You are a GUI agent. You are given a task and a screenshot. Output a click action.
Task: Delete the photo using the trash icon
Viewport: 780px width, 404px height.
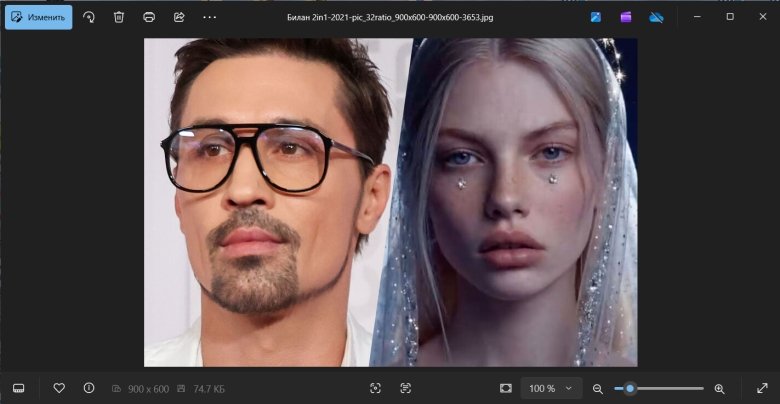[118, 17]
